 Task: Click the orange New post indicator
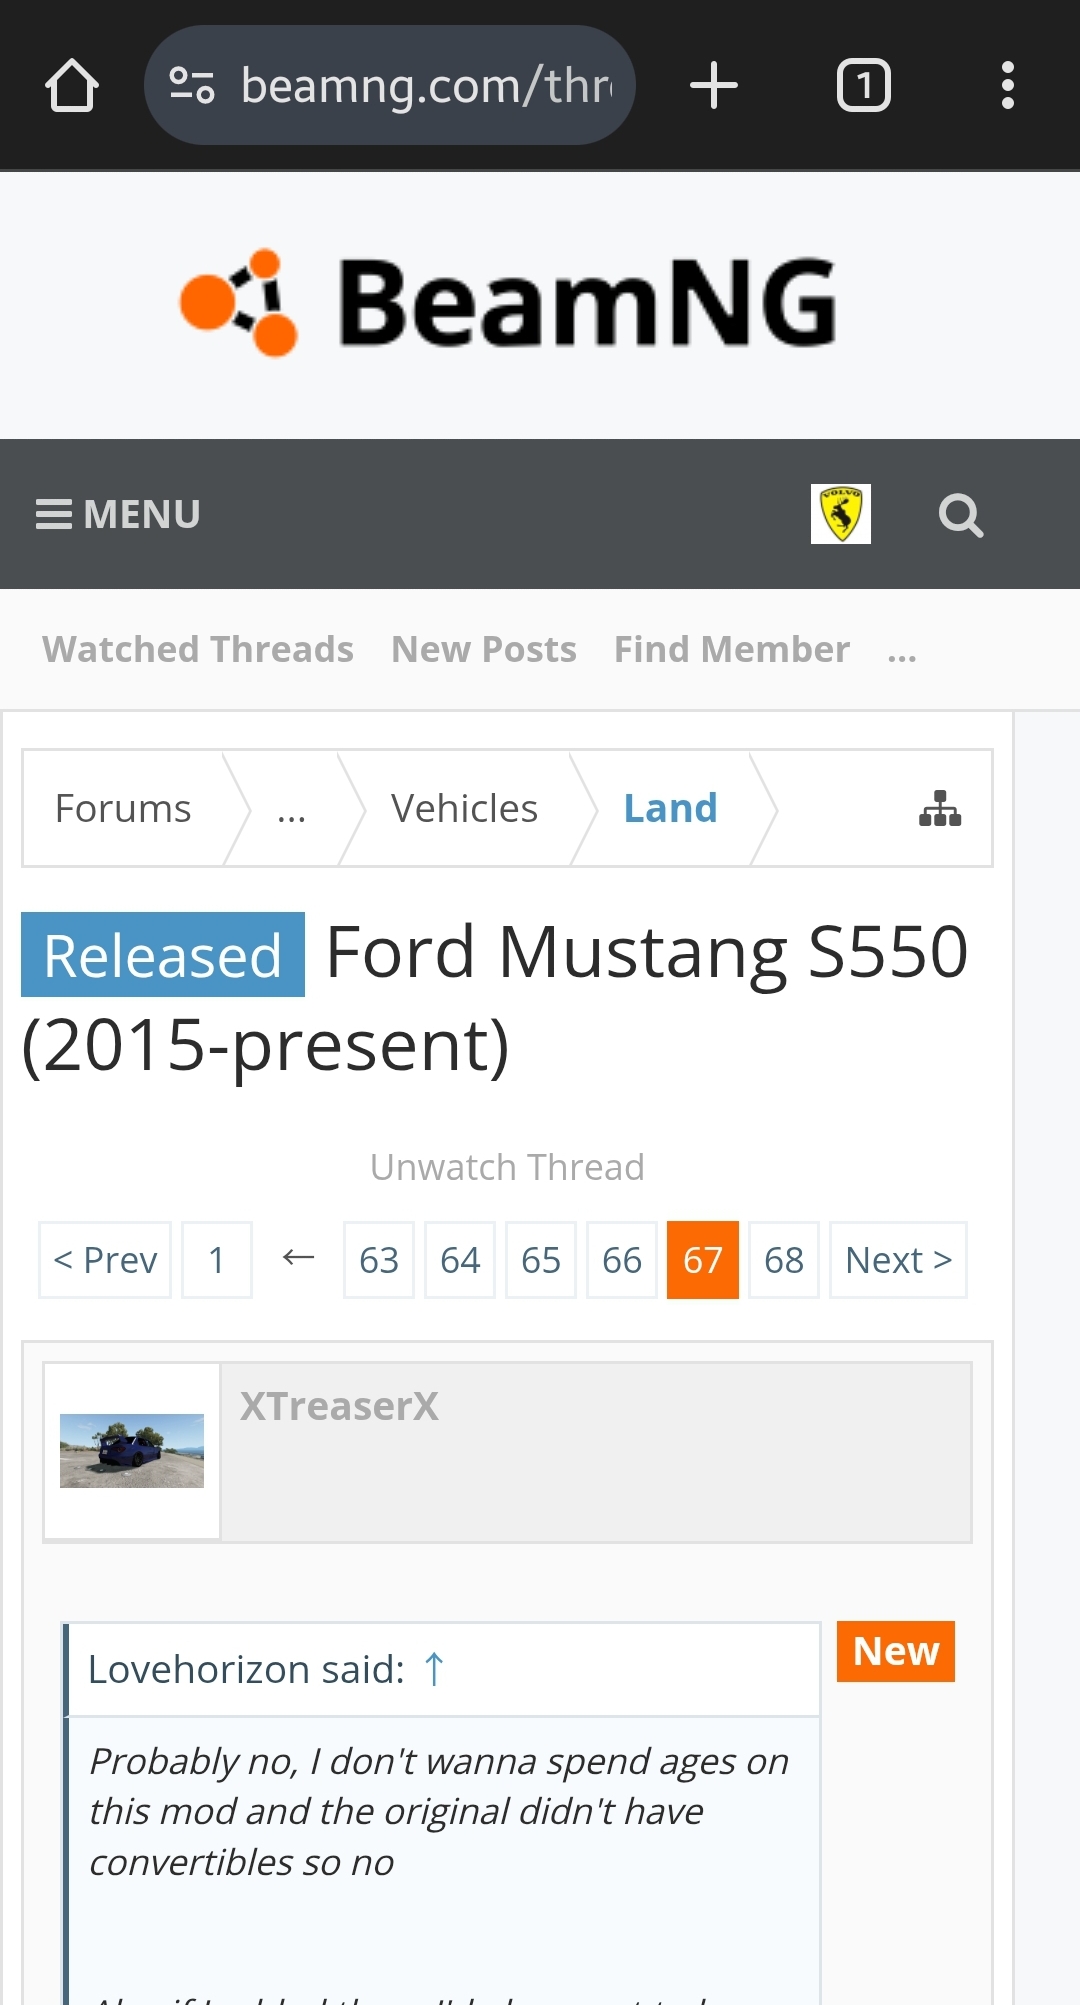click(x=896, y=1651)
